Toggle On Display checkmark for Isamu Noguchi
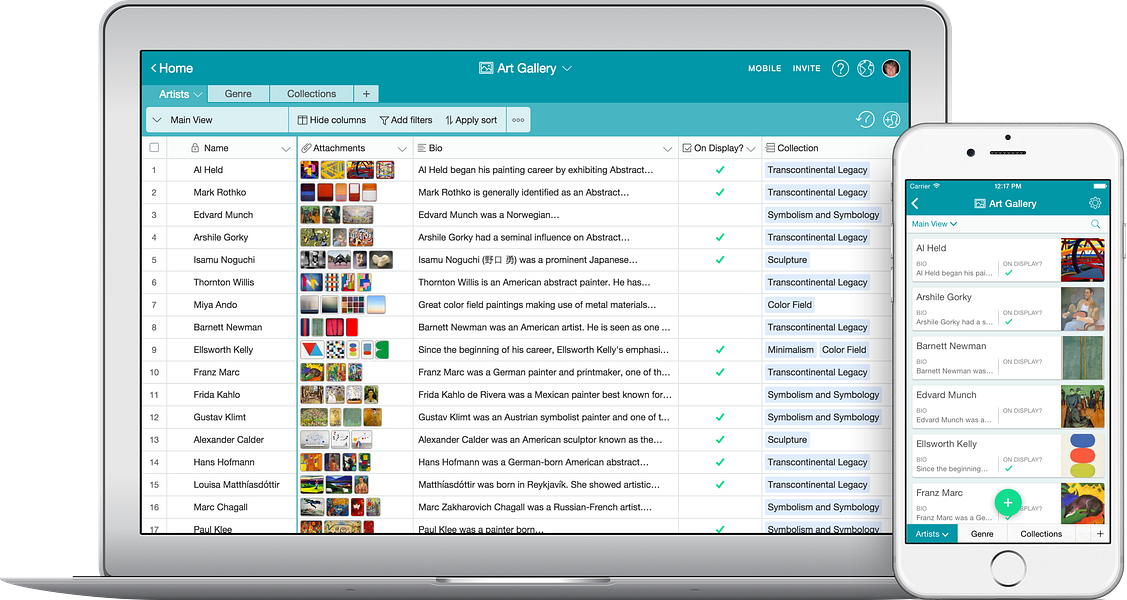The height and width of the screenshot is (600, 1127). (x=719, y=260)
